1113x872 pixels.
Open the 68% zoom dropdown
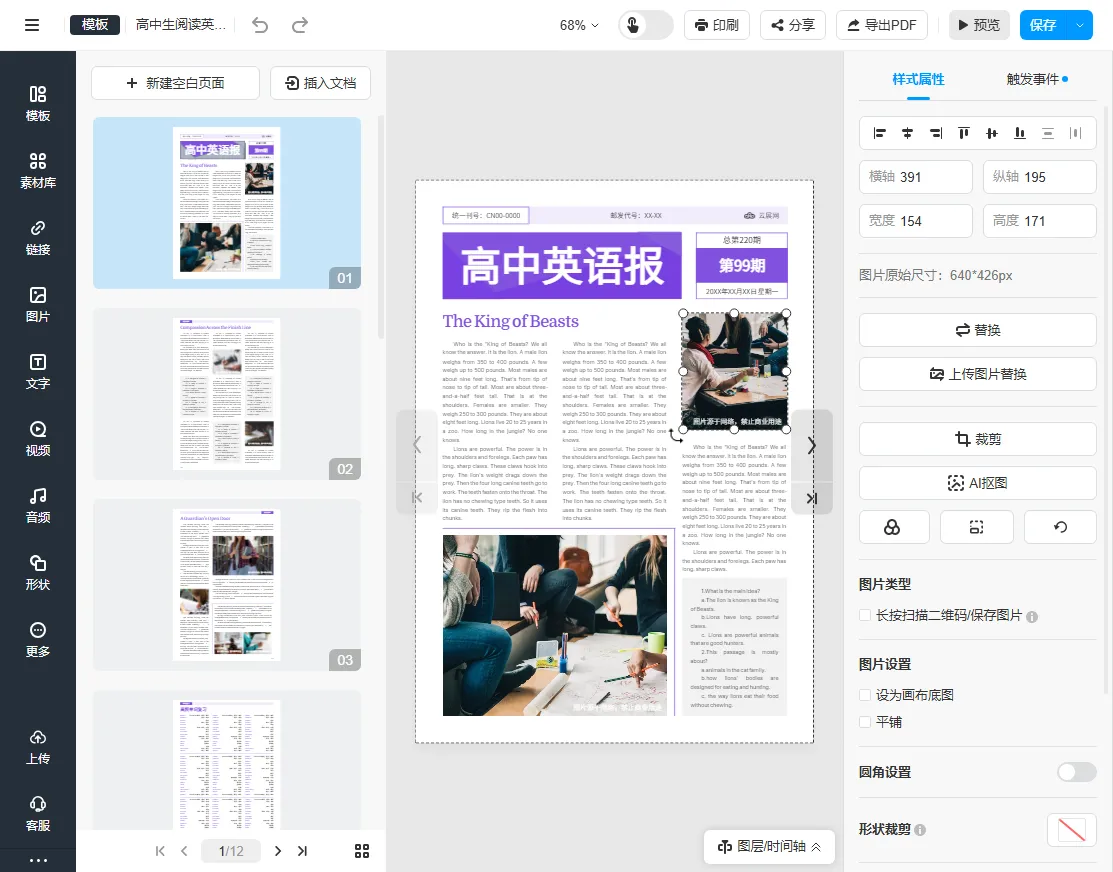point(579,26)
